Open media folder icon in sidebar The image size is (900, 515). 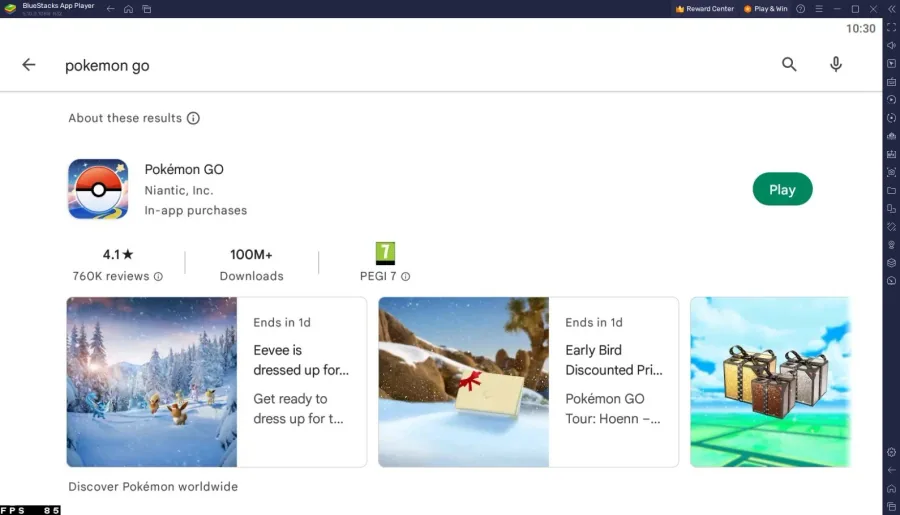[891, 191]
